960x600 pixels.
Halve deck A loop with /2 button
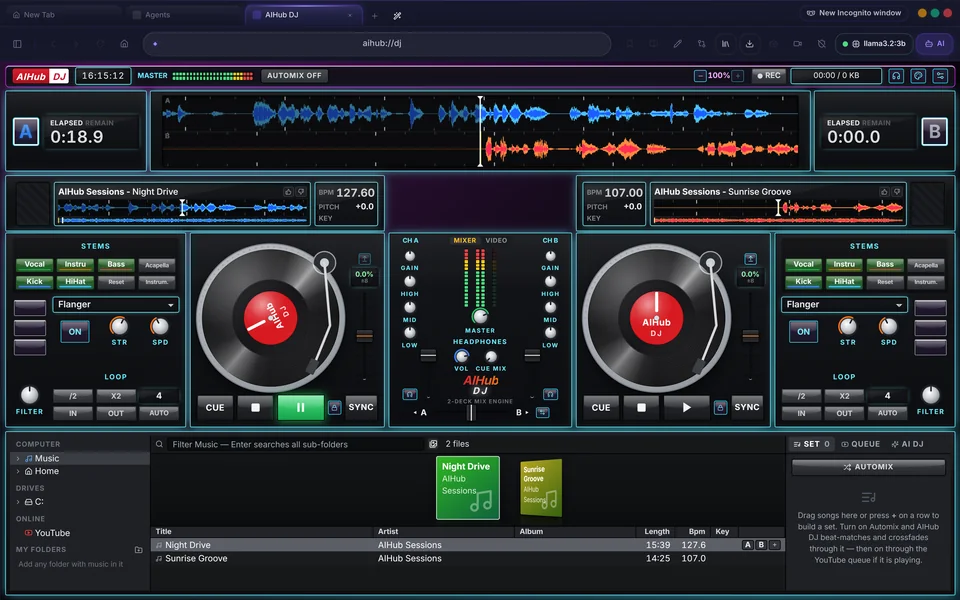[73, 396]
